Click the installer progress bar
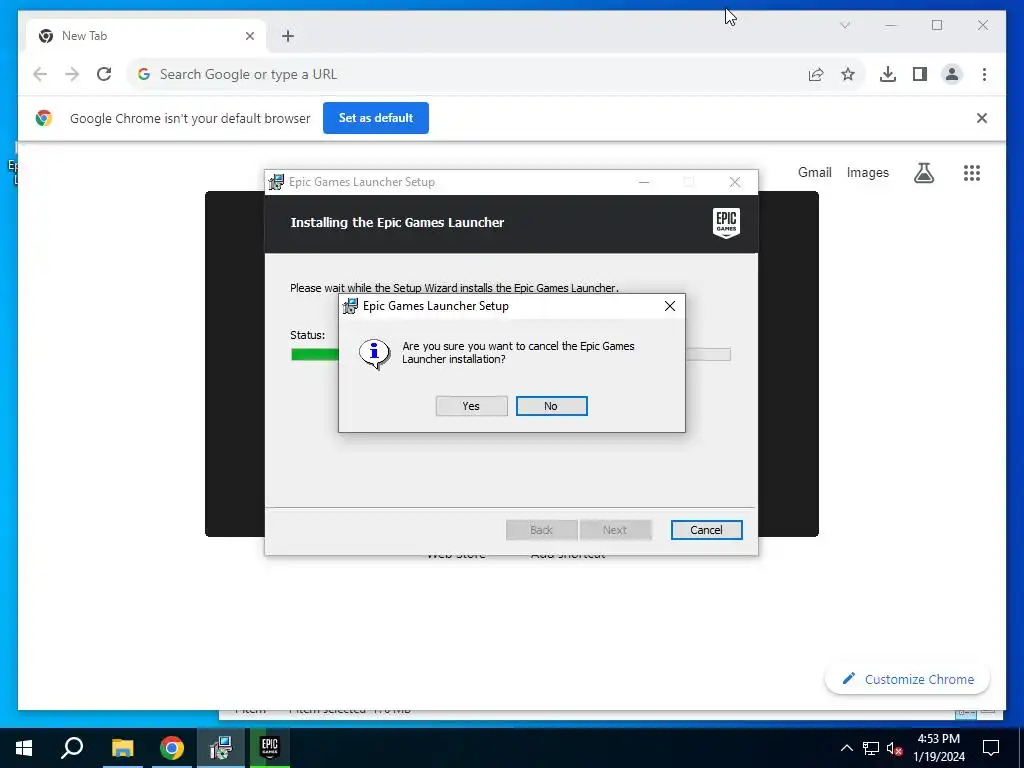The height and width of the screenshot is (768, 1024). coord(511,355)
